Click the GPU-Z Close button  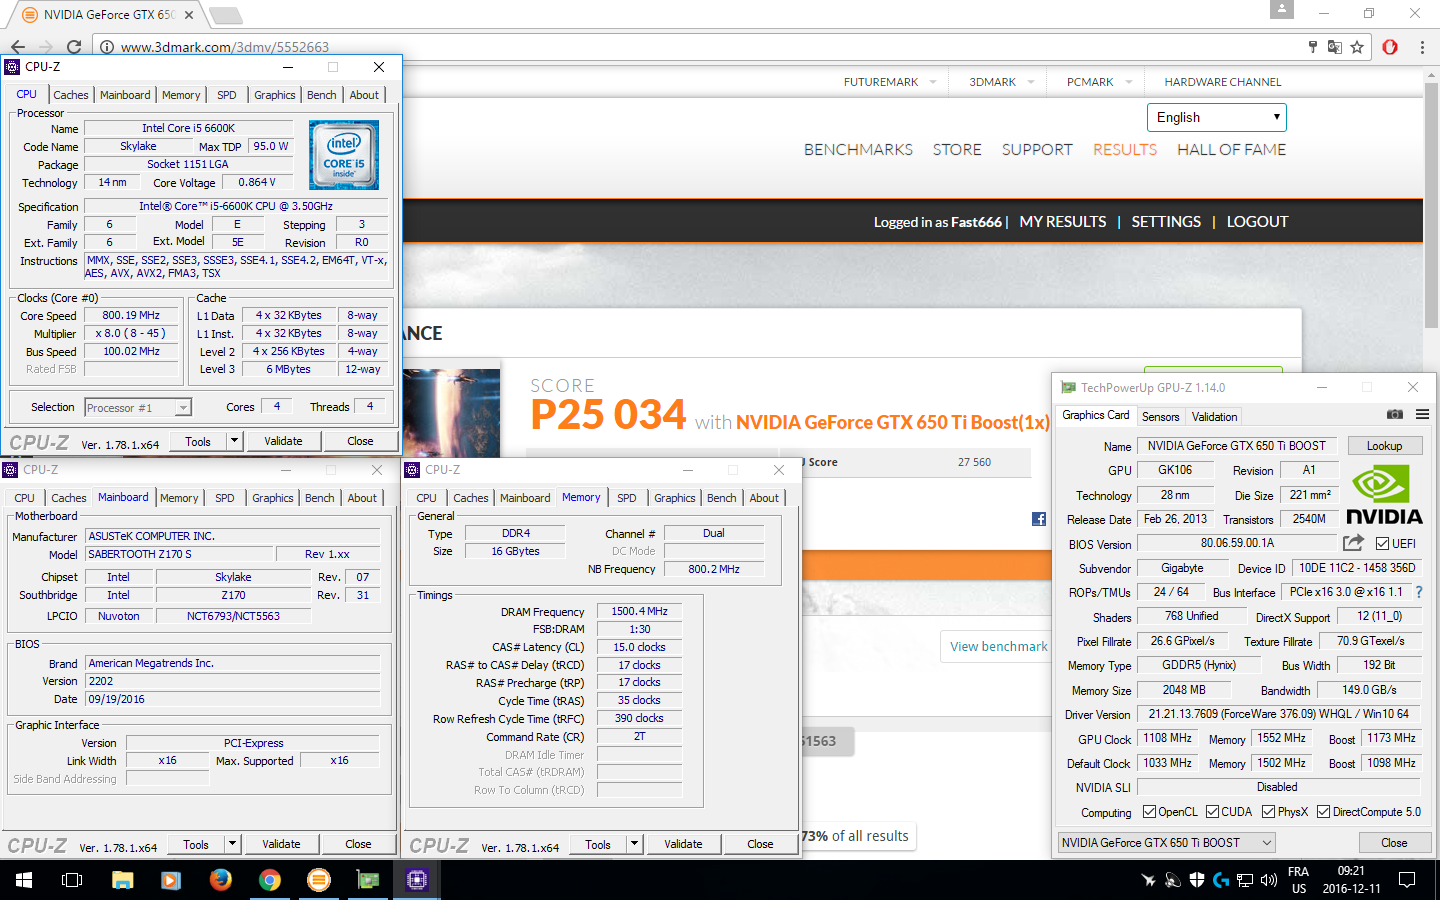(x=1394, y=843)
